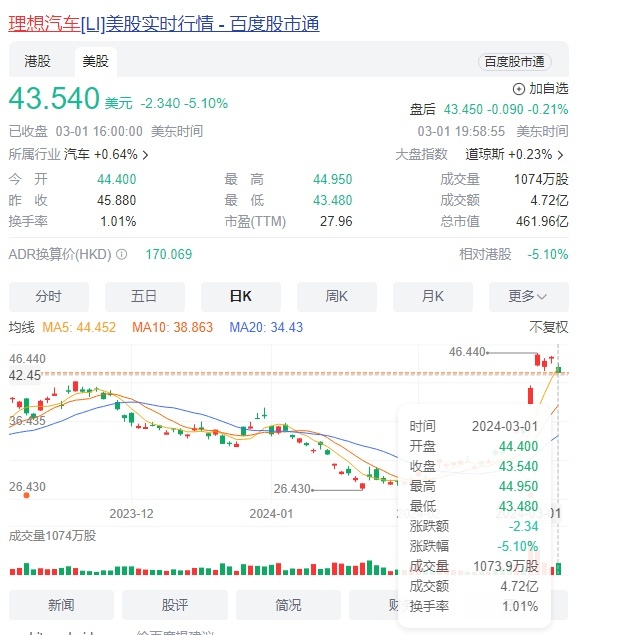Image resolution: width=632 pixels, height=635 pixels.
Task: Select the 月K chart tab
Action: (x=432, y=296)
